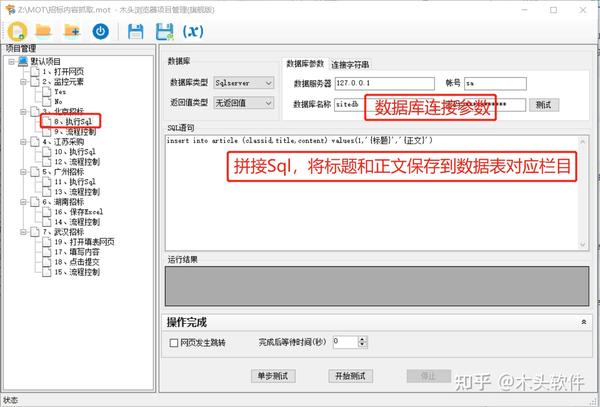Click the 测试 connection button
Screen dimensions: 600x407
[544, 104]
